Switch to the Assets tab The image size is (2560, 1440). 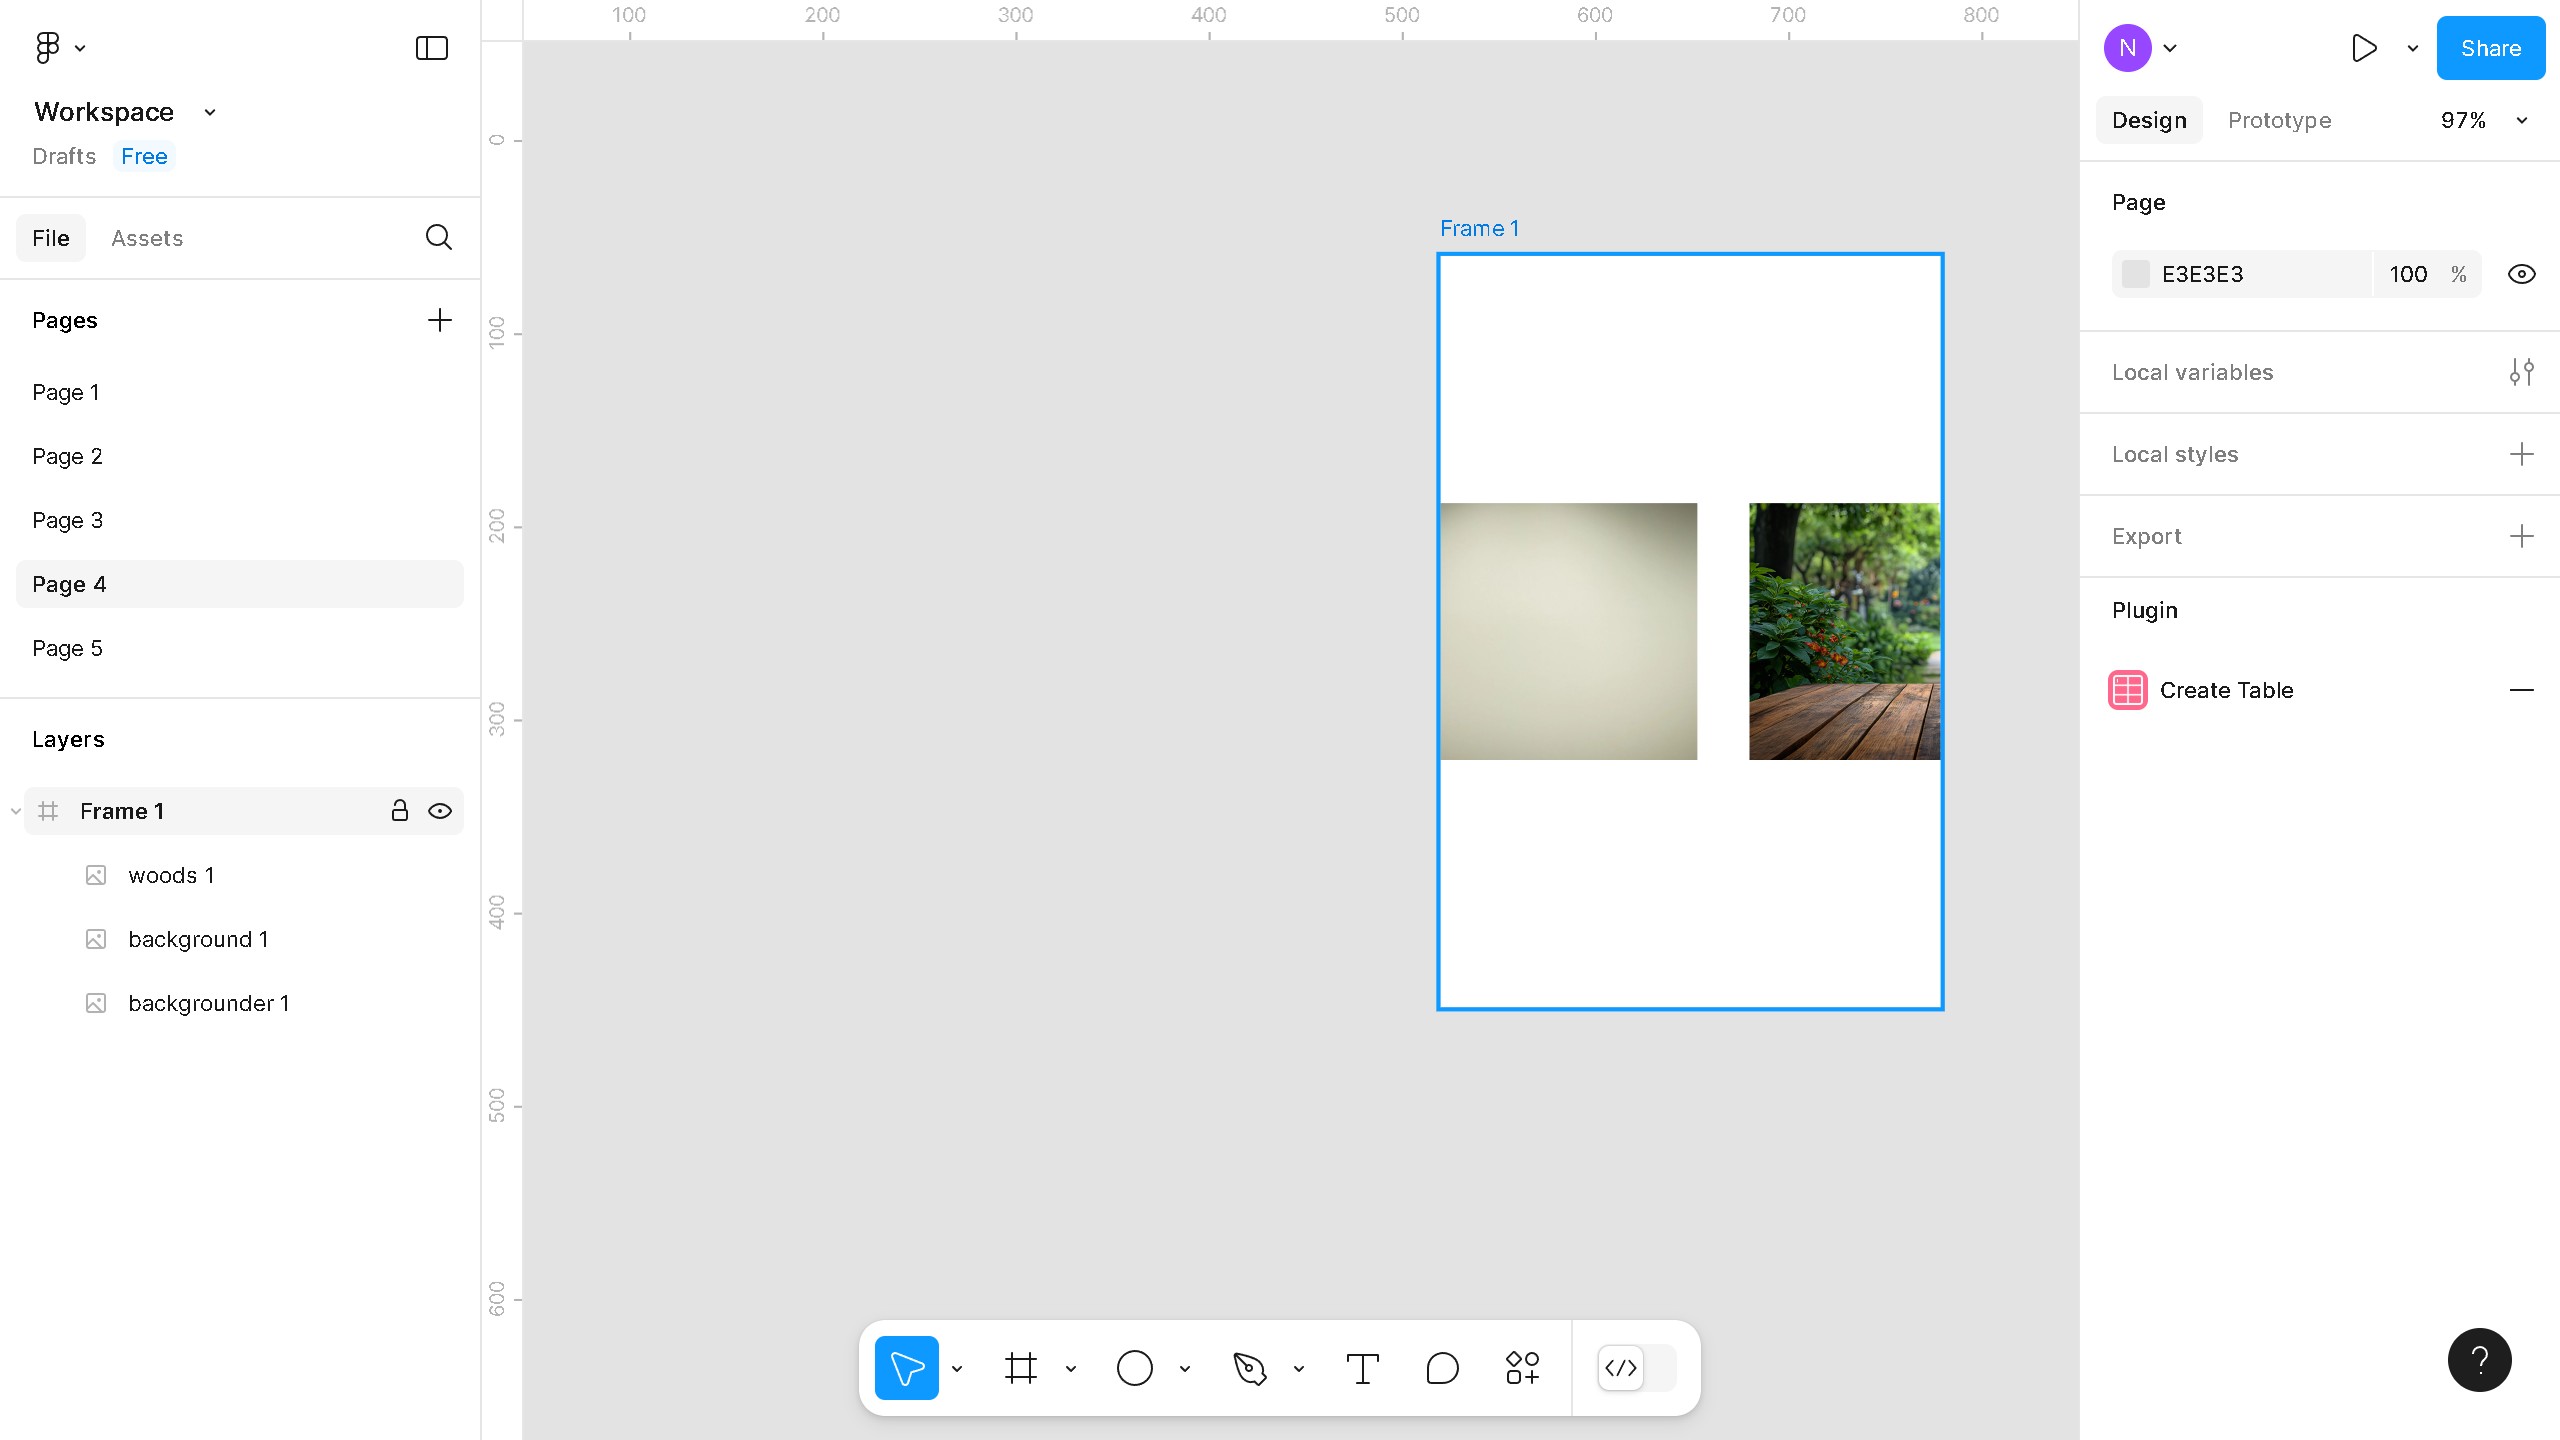147,238
